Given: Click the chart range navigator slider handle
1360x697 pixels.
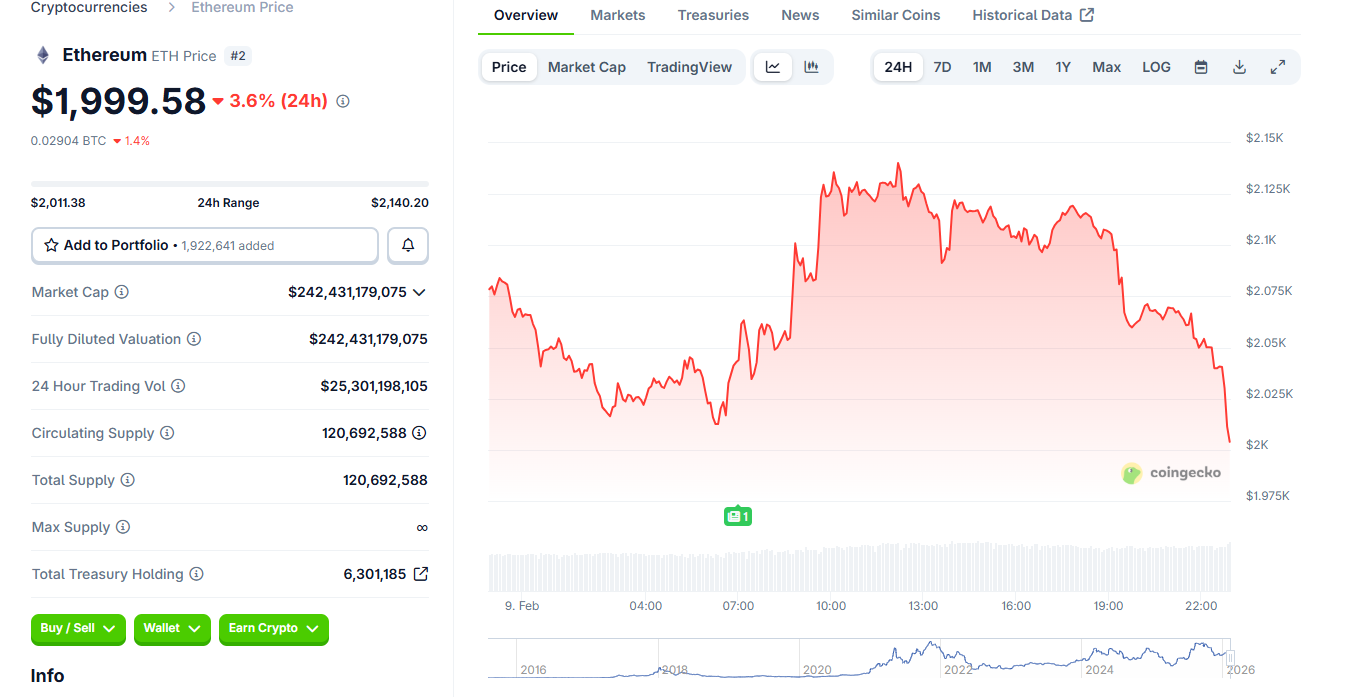Looking at the screenshot, I should click(x=1230, y=657).
